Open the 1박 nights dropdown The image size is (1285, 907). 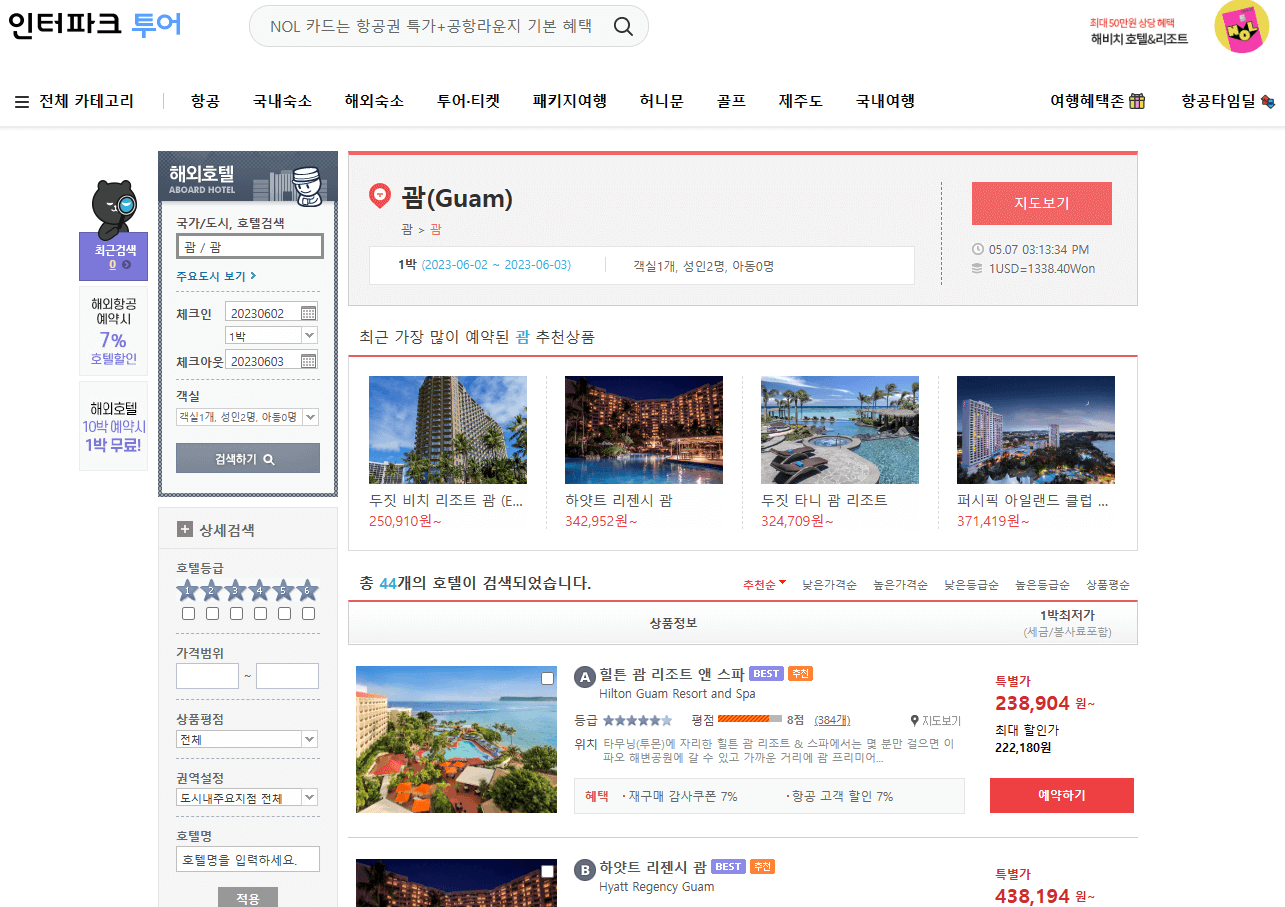coord(271,336)
